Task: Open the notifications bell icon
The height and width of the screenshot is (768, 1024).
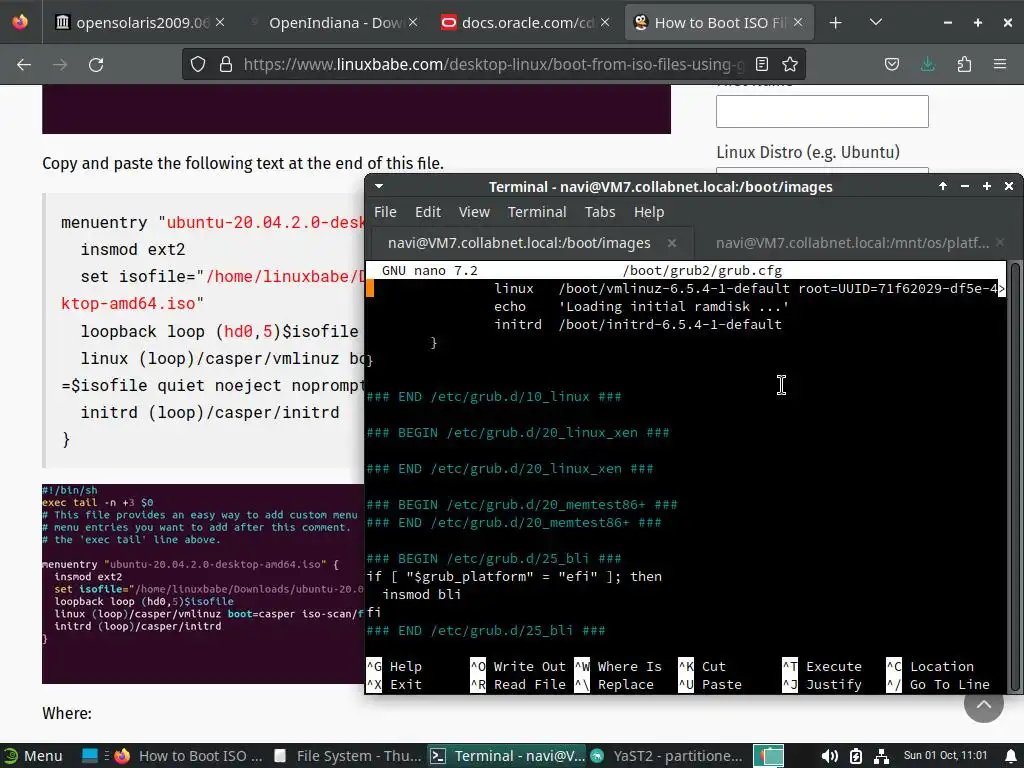Action: [1010, 756]
